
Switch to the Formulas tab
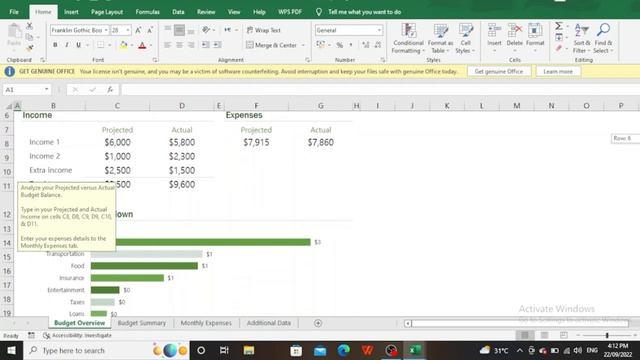[148, 12]
